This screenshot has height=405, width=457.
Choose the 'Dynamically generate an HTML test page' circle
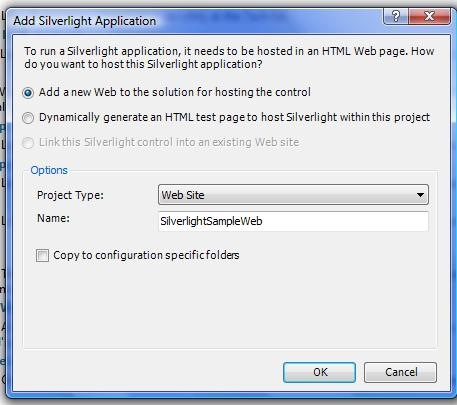tap(28, 118)
